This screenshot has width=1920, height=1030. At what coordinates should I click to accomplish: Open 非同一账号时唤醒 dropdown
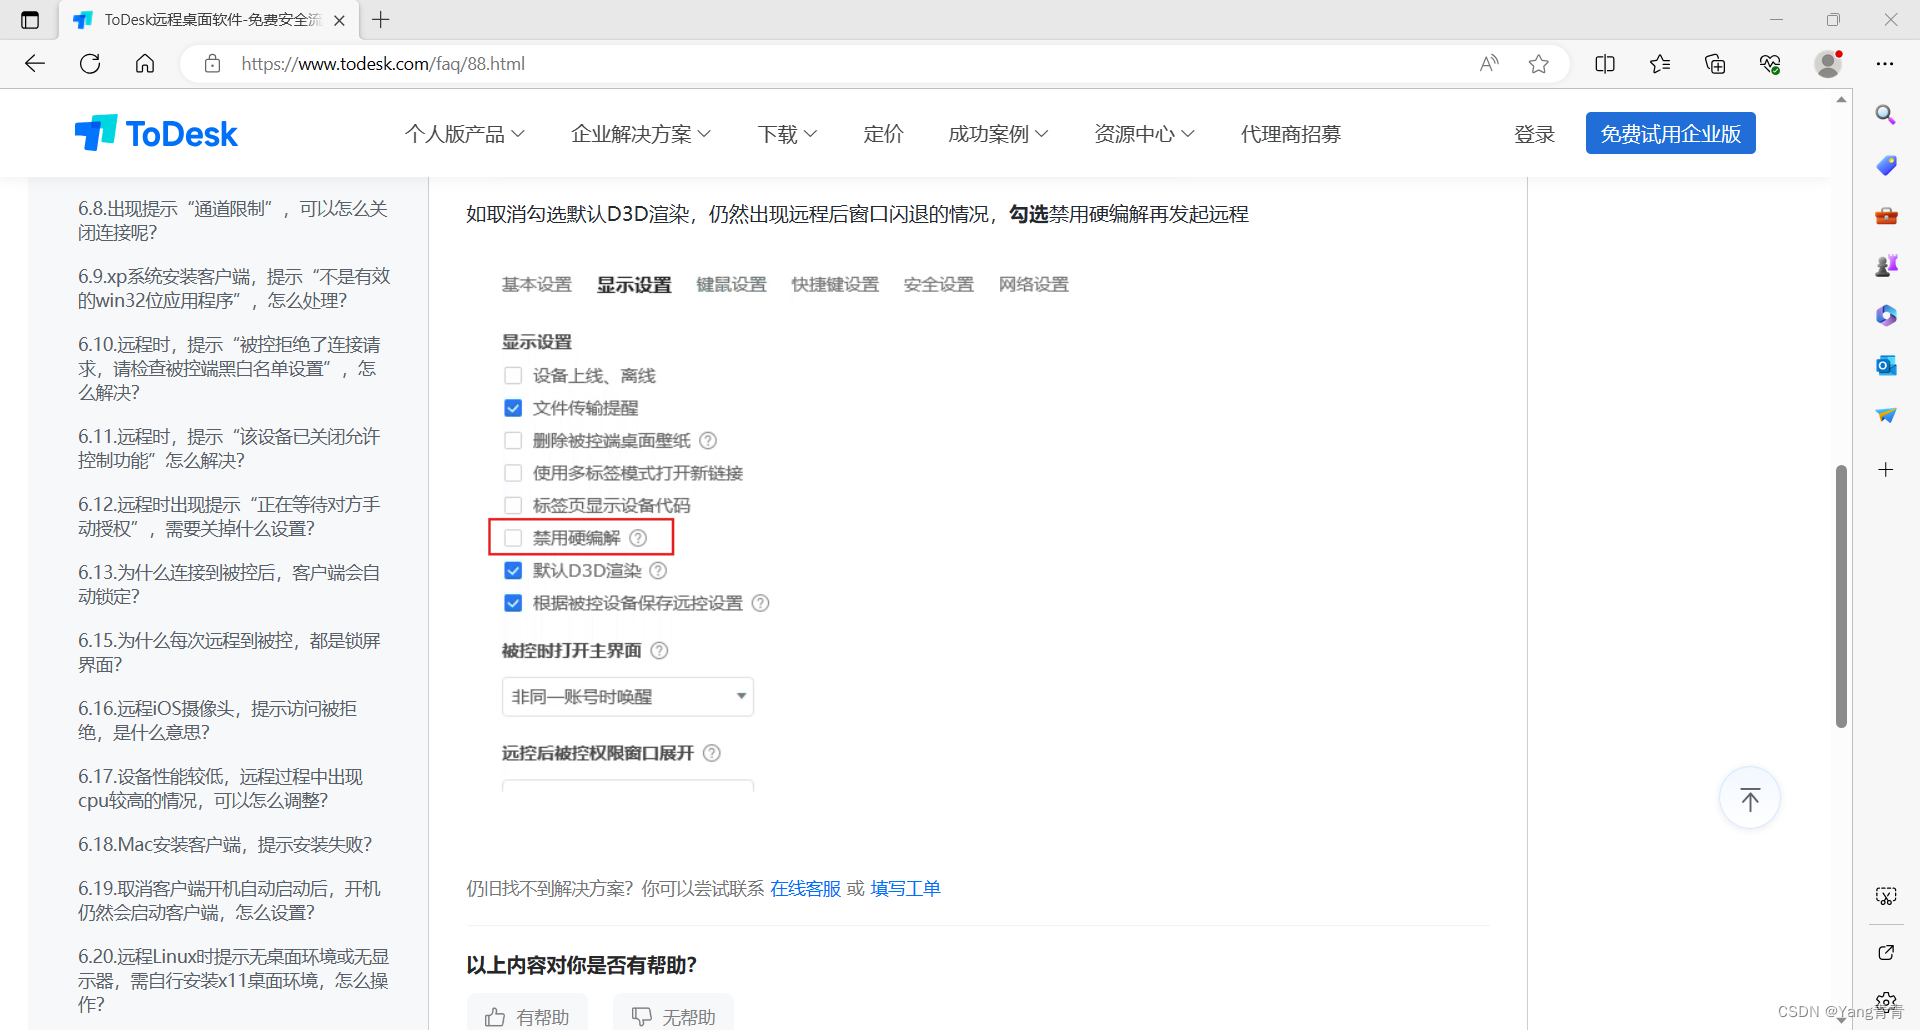click(628, 697)
